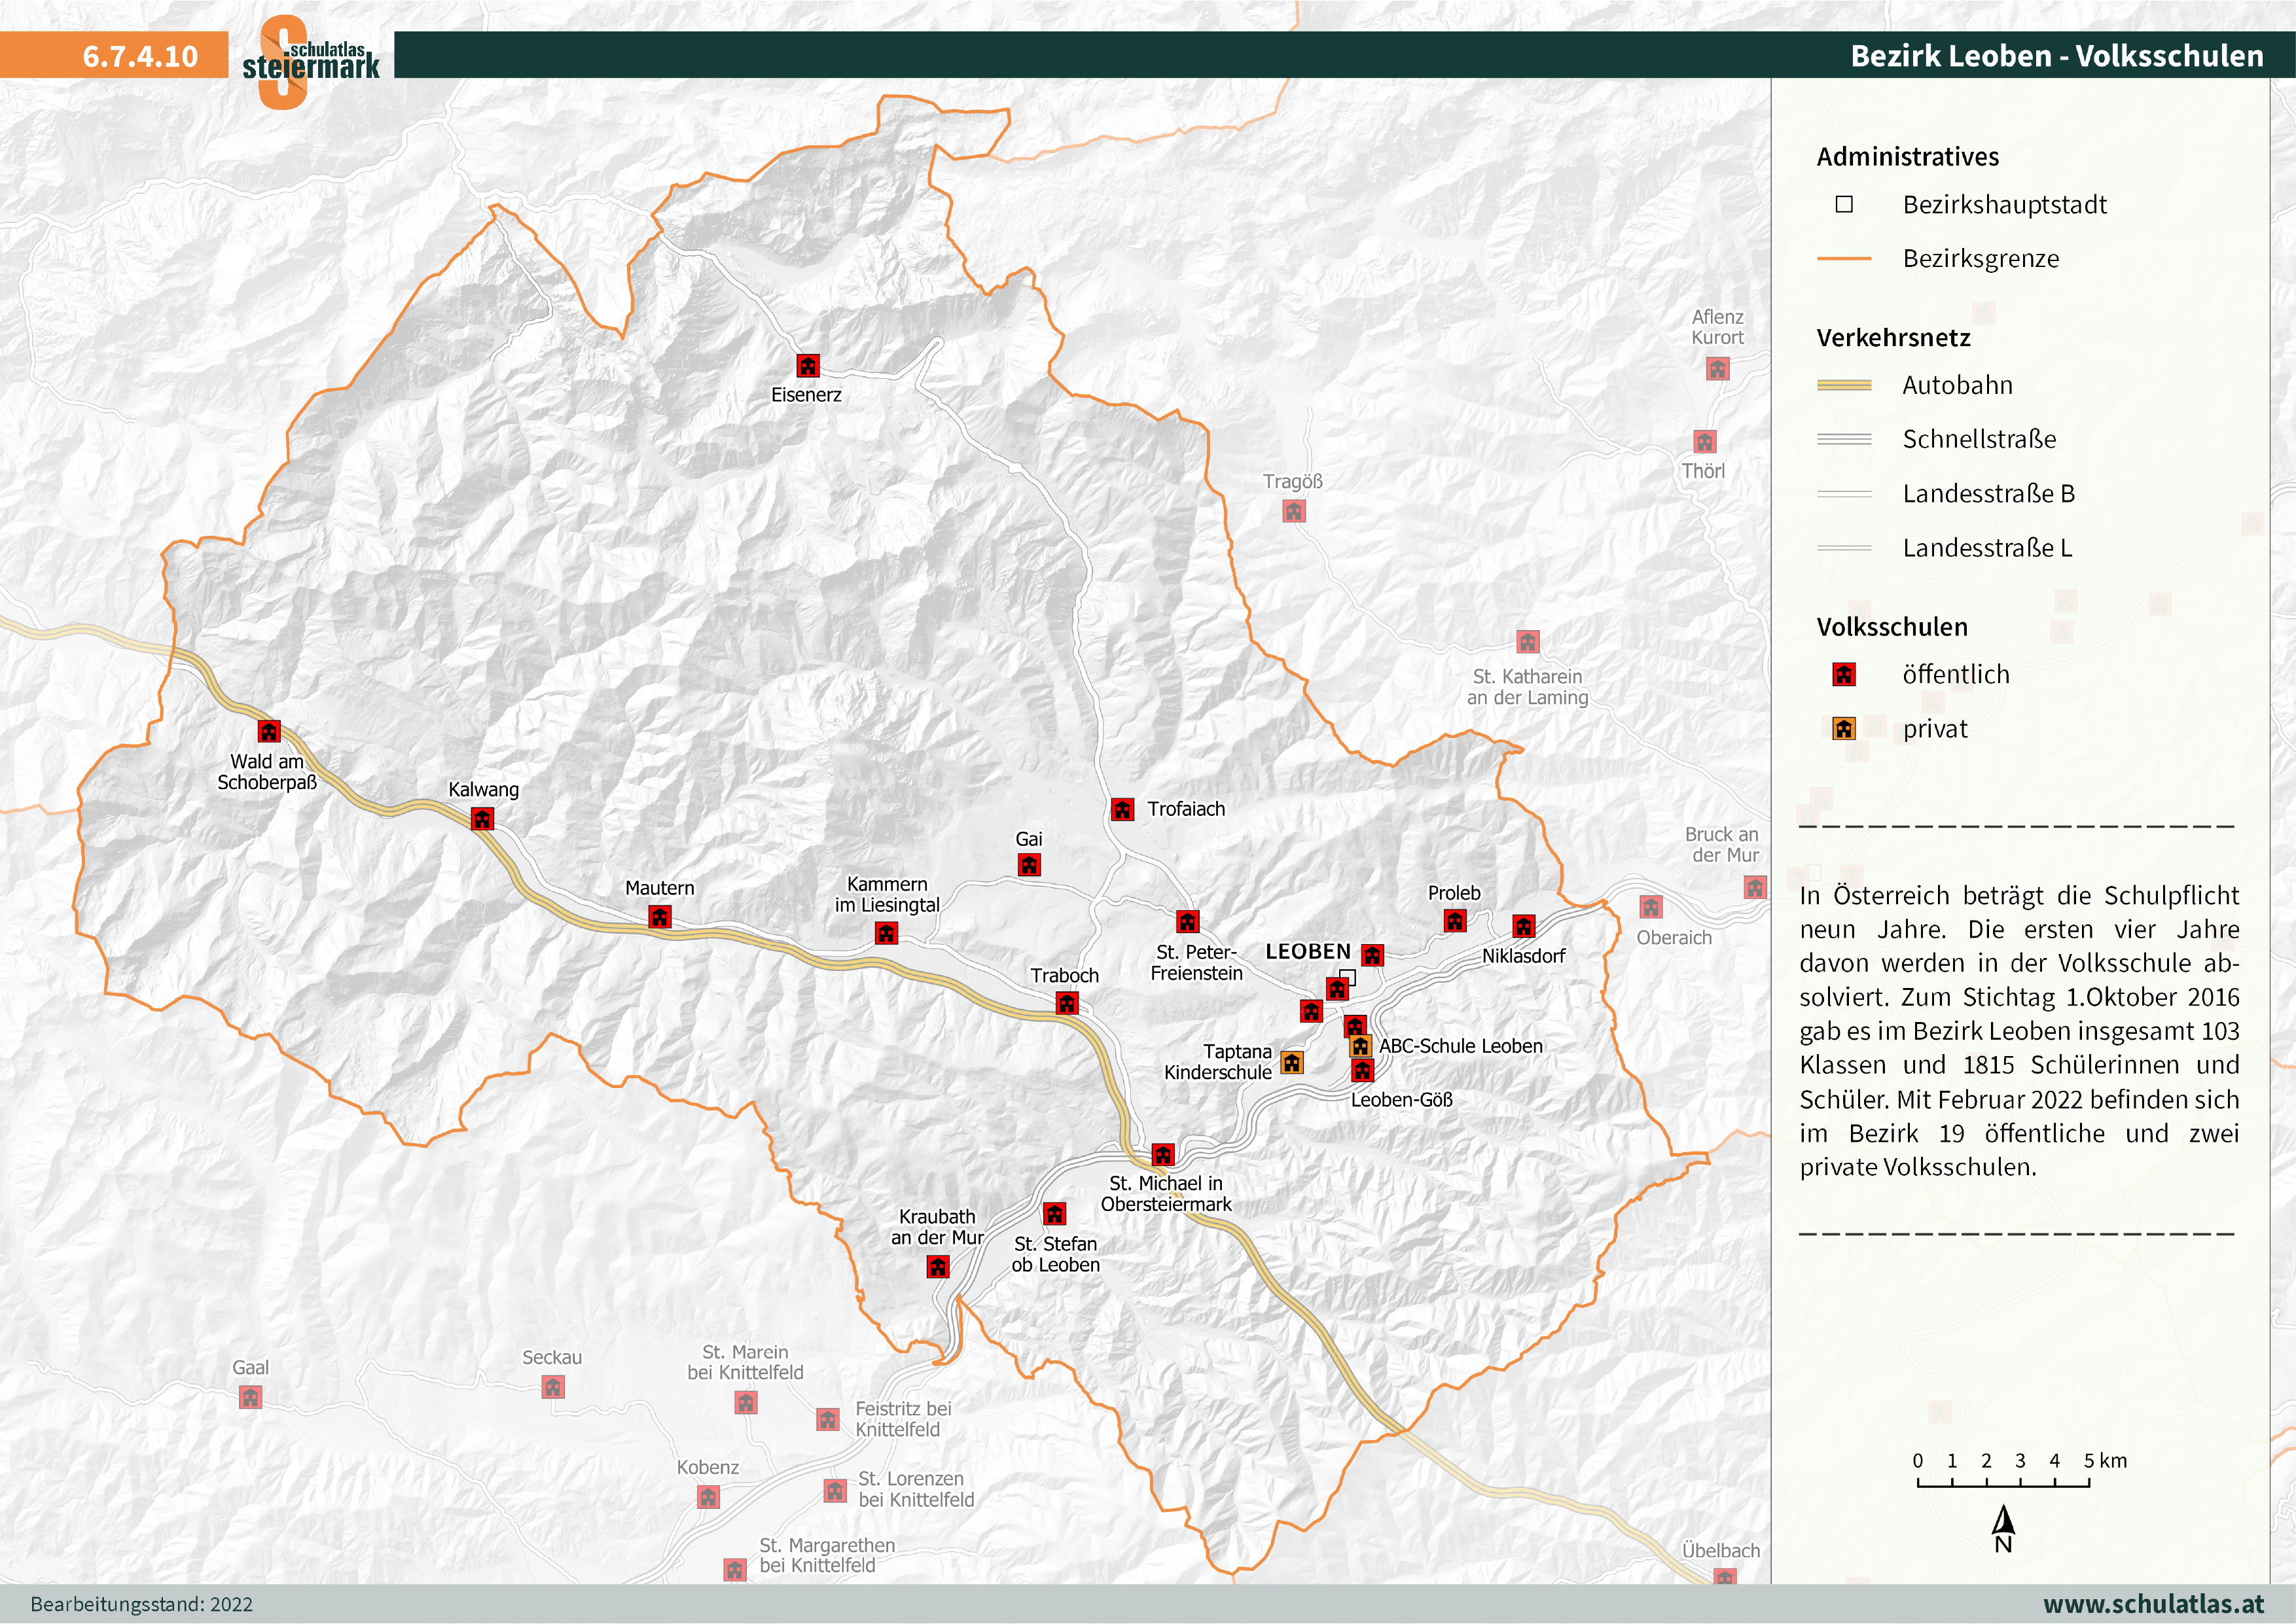Screen dimensions: 2296x1624
Task: Click the greyed Tragöß school marker
Action: [x=1294, y=512]
